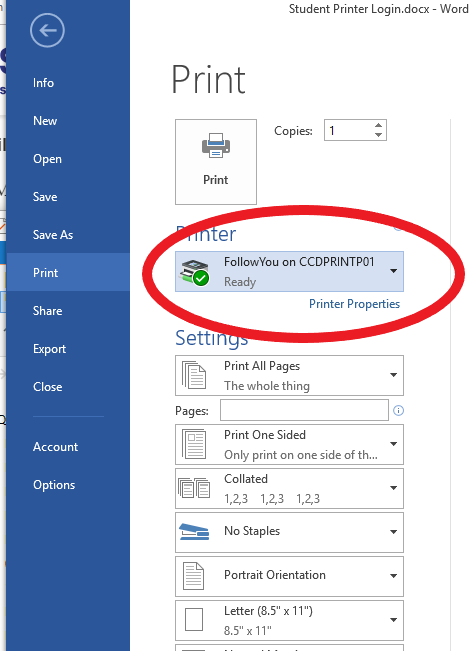Open Word Options

54,485
